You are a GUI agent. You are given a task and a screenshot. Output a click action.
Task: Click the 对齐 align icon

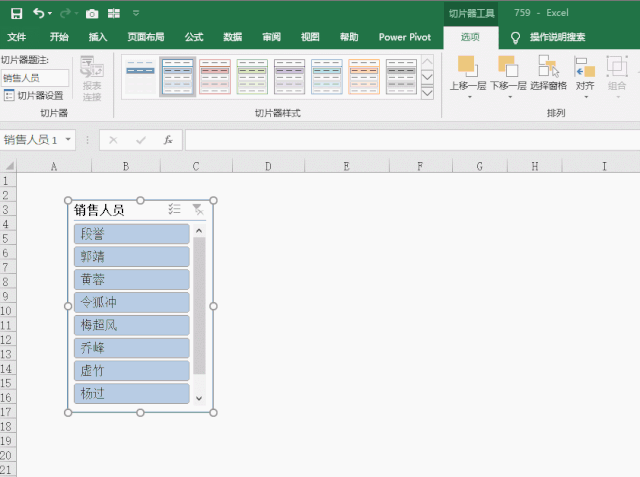point(585,73)
